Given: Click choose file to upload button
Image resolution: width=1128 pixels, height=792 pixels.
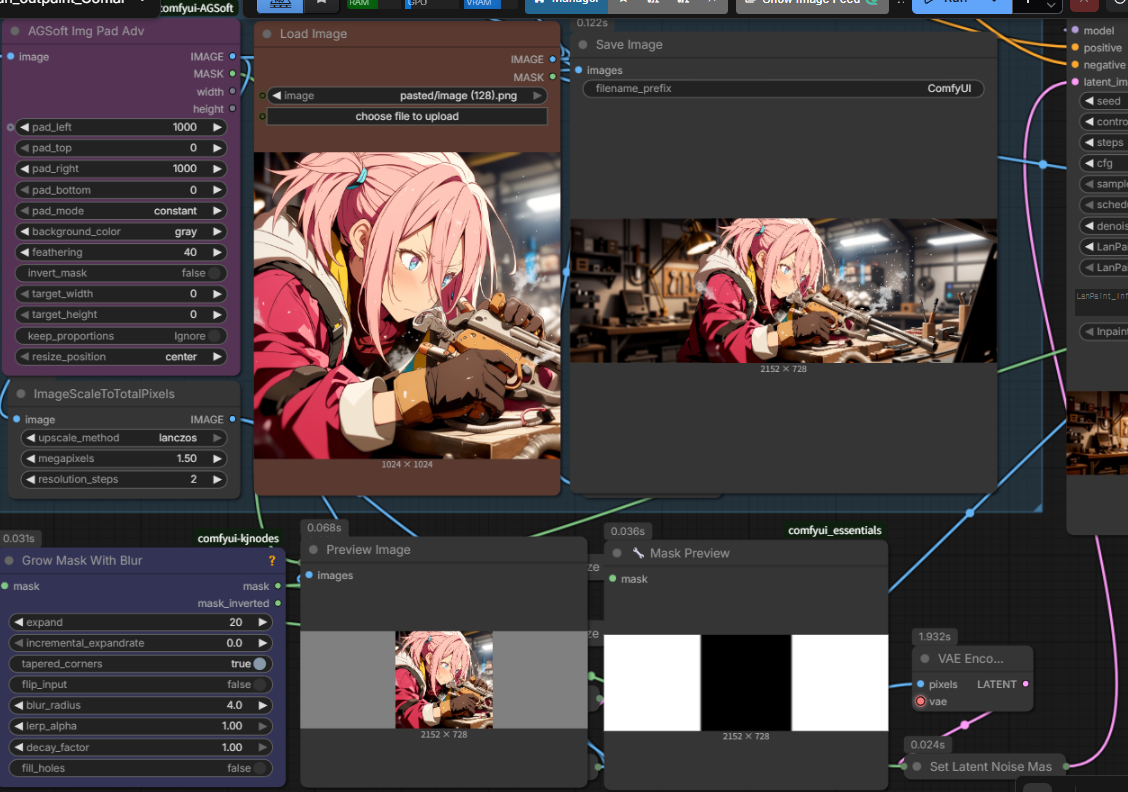Looking at the screenshot, I should pyautogui.click(x=407, y=117).
